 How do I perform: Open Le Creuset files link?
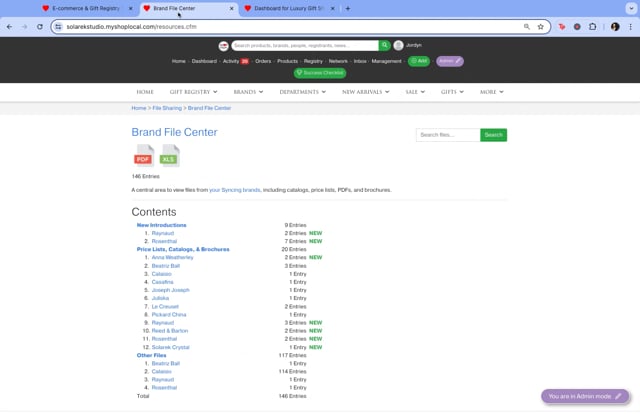click(165, 306)
